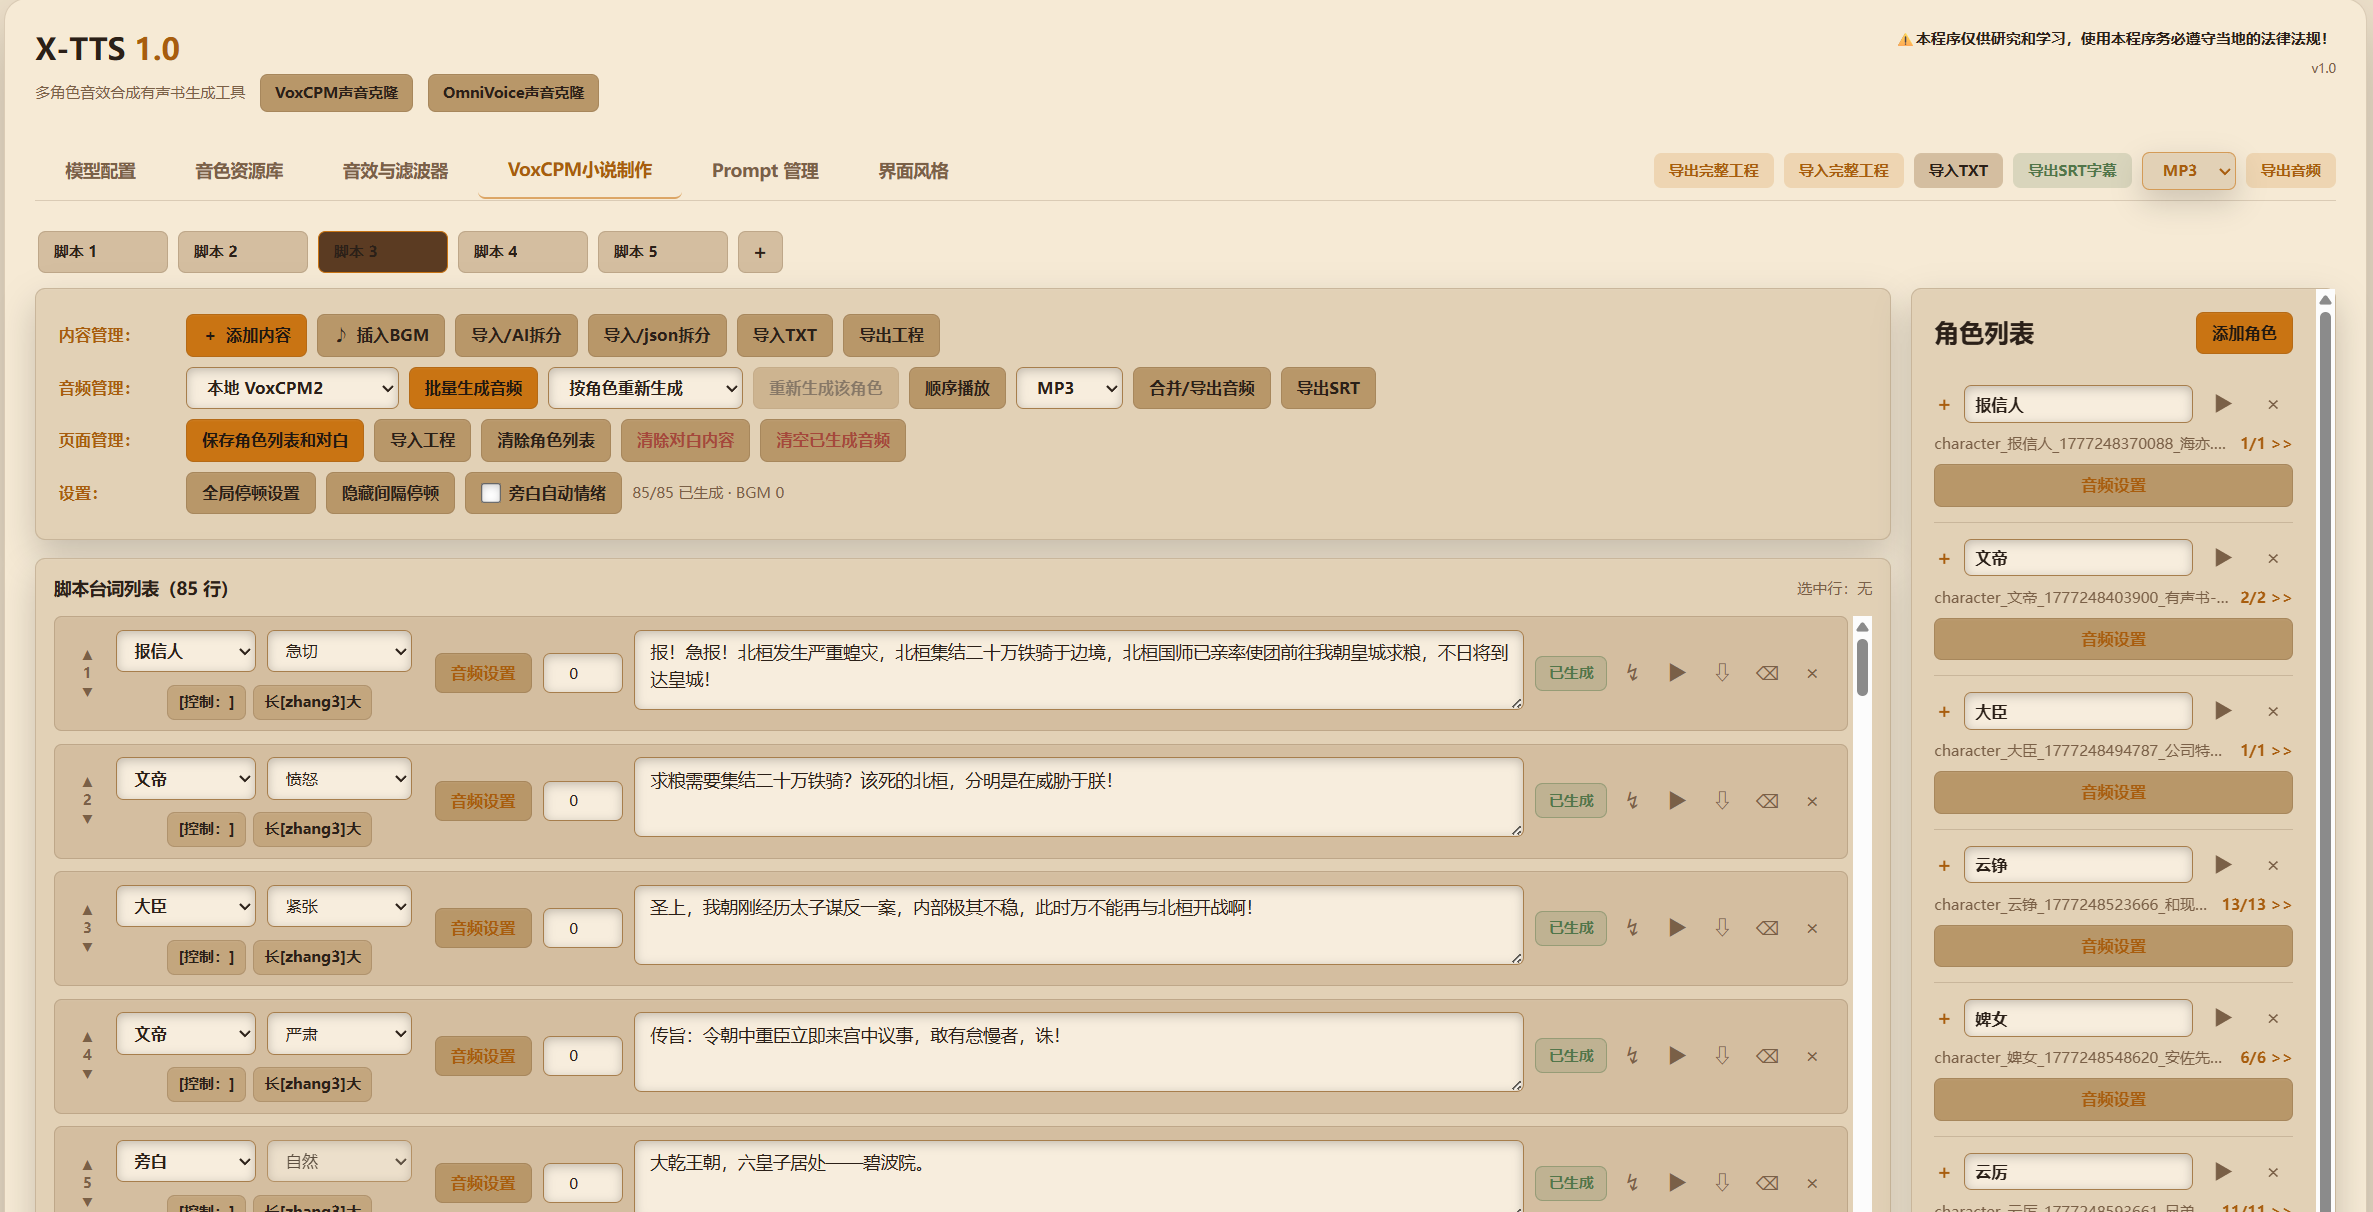Regenerate line 1 audio via lightning icon
This screenshot has width=2373, height=1212.
tap(1632, 672)
